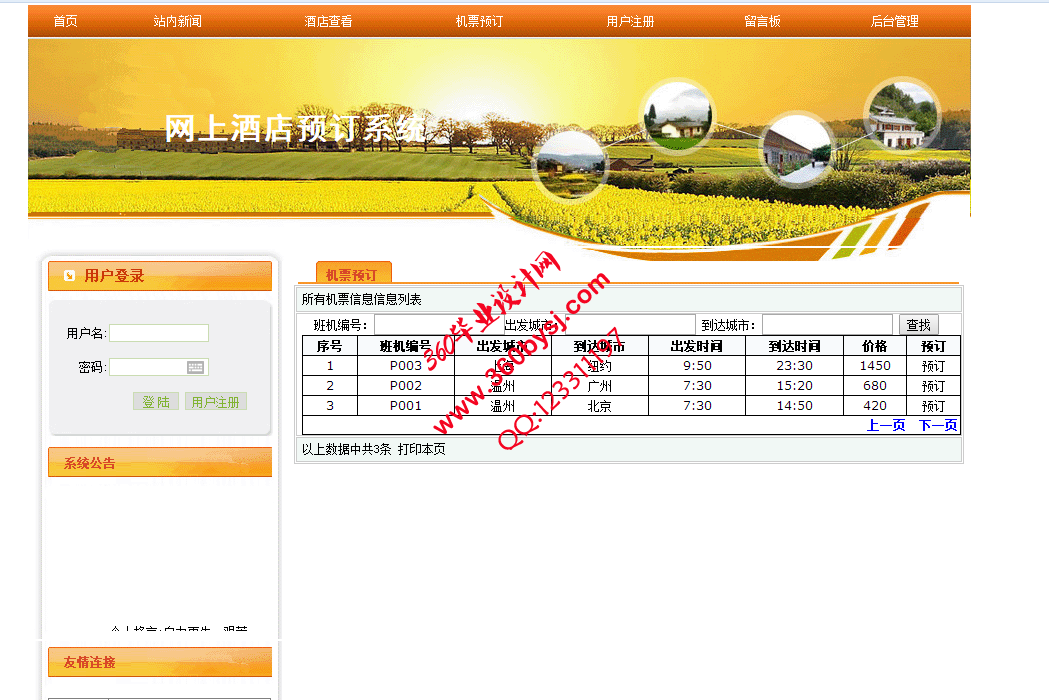This screenshot has height=700, width=1049.
Task: Go to 首页 in the navigation bar
Action: (x=66, y=21)
